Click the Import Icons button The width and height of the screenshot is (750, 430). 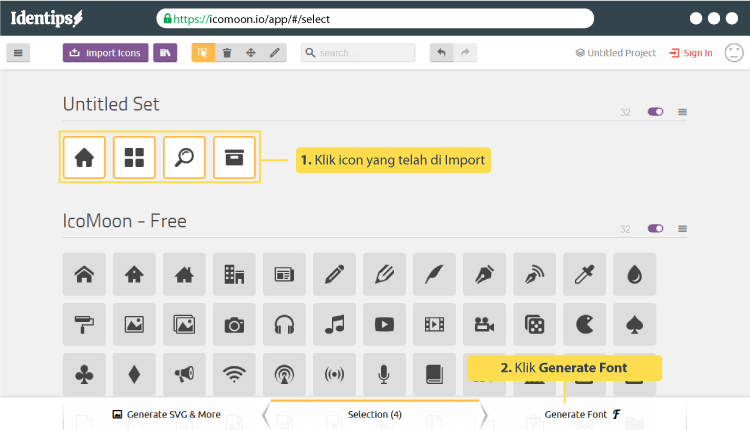tap(105, 53)
